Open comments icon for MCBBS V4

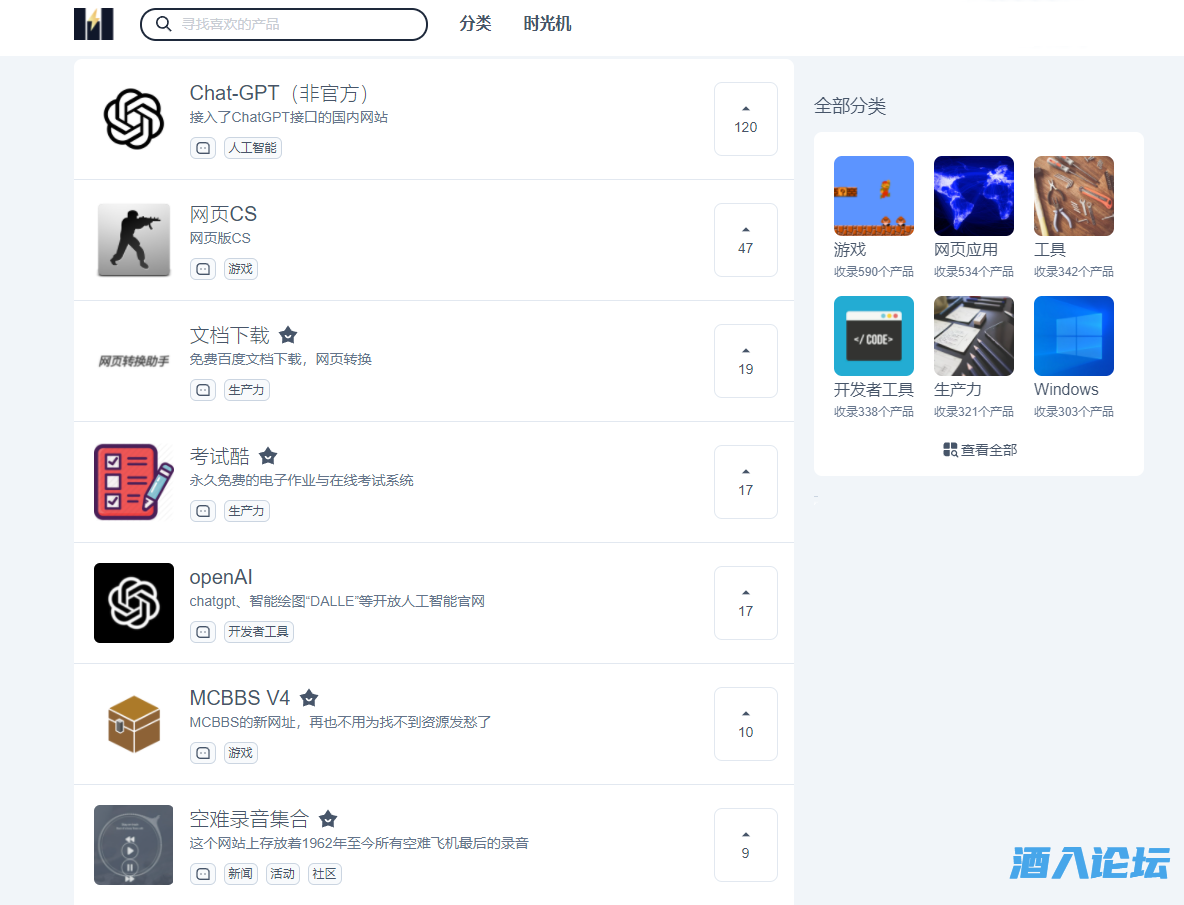pos(203,753)
